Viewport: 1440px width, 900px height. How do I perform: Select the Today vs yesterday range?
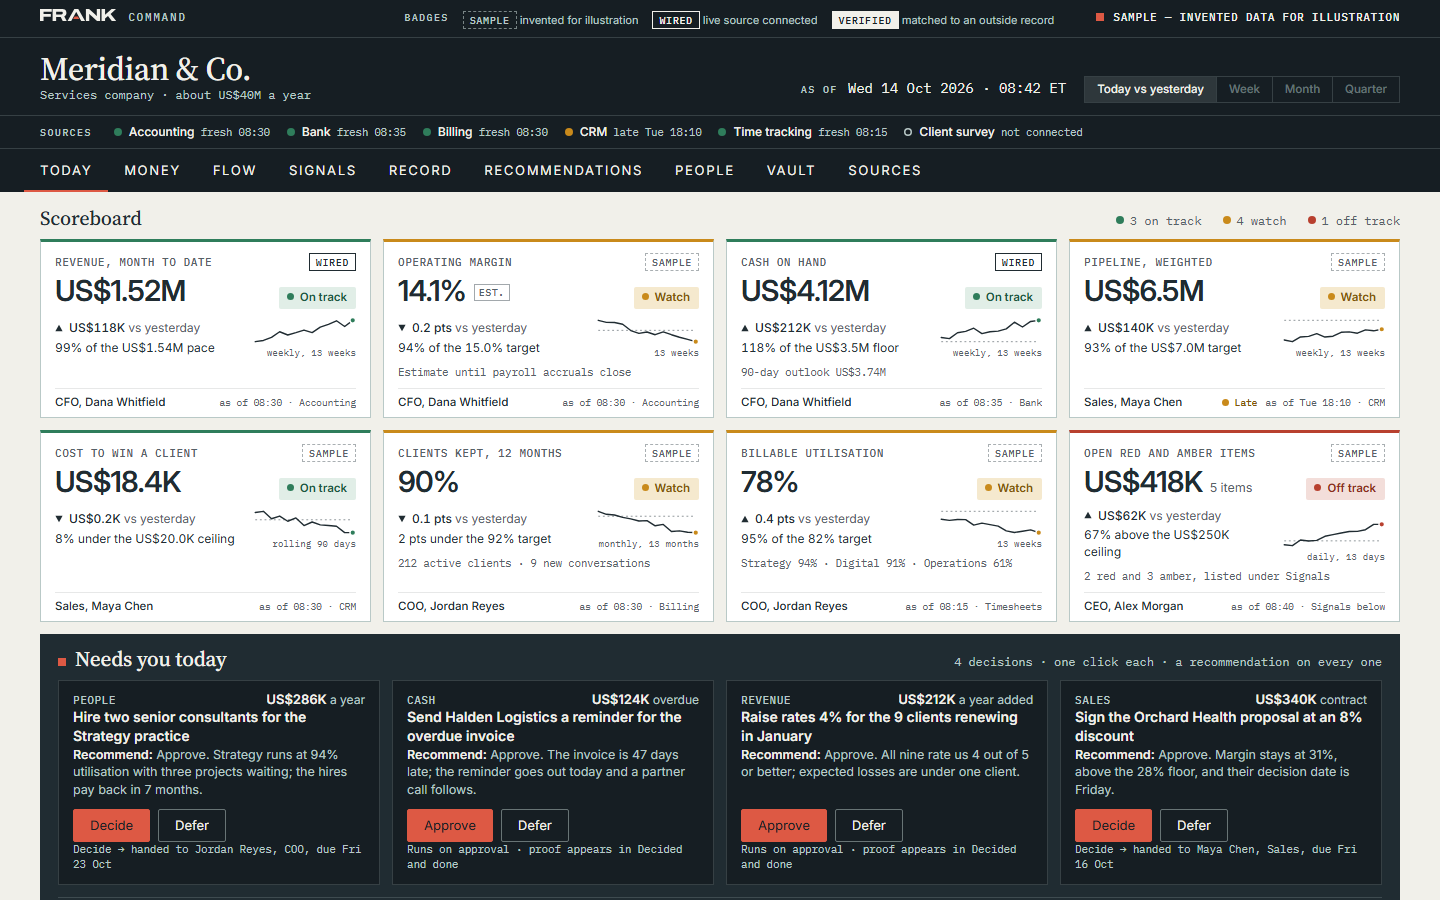(x=1150, y=89)
